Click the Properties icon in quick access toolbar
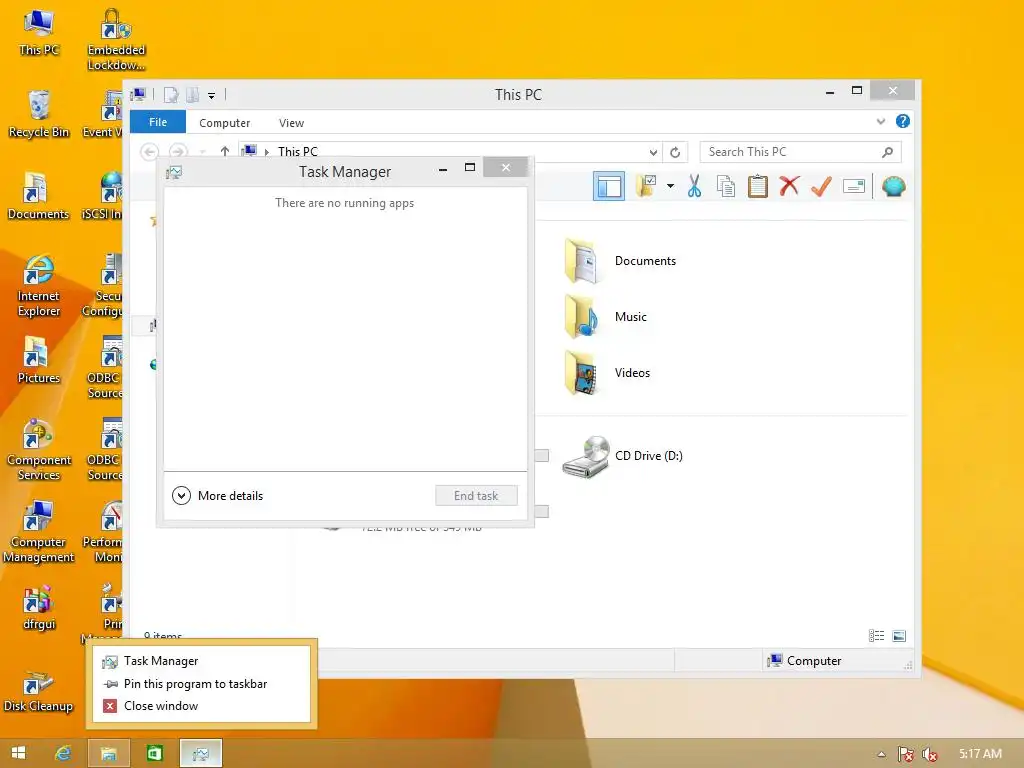1024x768 pixels. click(171, 95)
